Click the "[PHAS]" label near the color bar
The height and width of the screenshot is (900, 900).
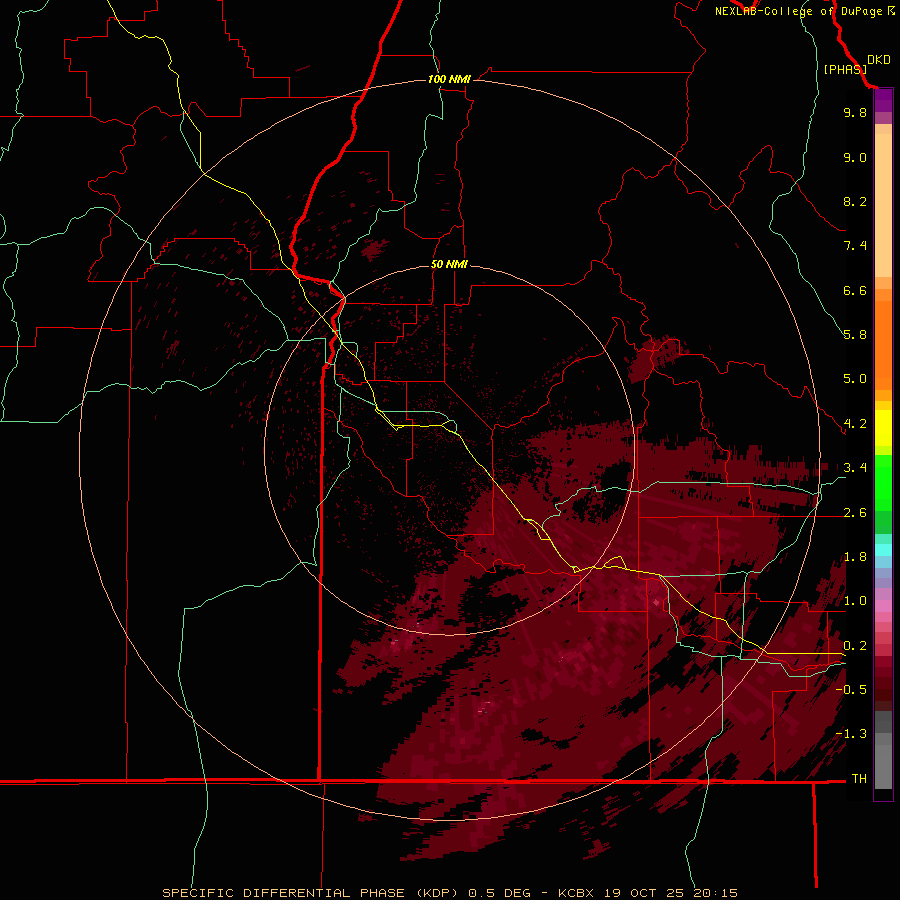click(x=845, y=69)
